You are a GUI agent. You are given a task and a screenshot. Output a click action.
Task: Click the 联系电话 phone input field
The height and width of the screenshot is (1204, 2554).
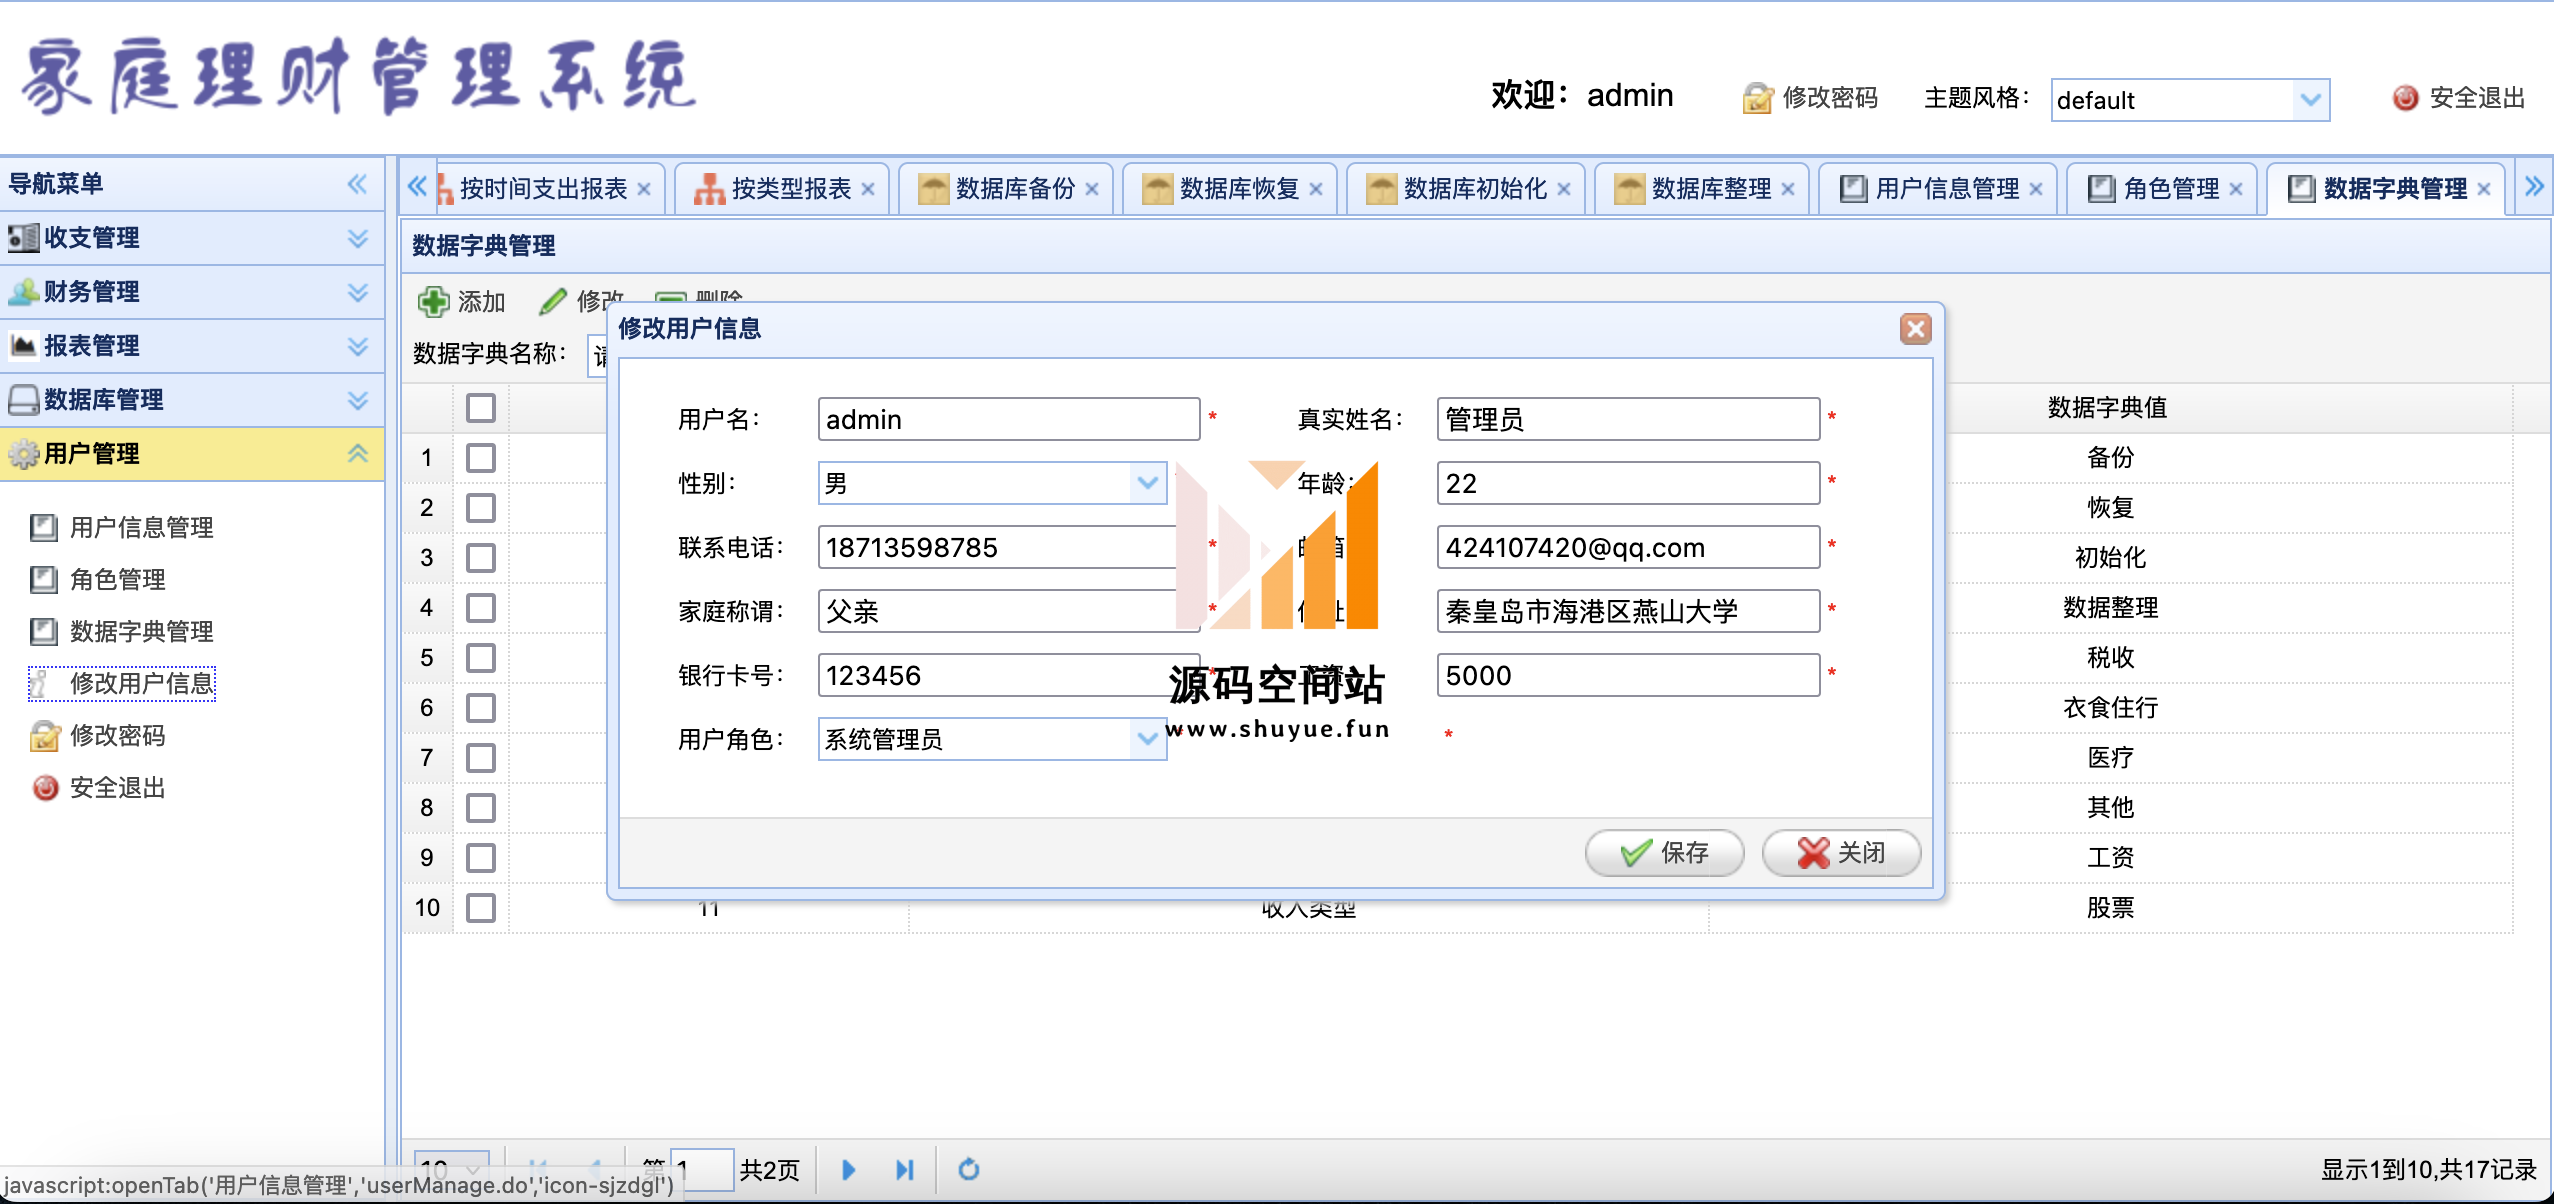(1009, 547)
